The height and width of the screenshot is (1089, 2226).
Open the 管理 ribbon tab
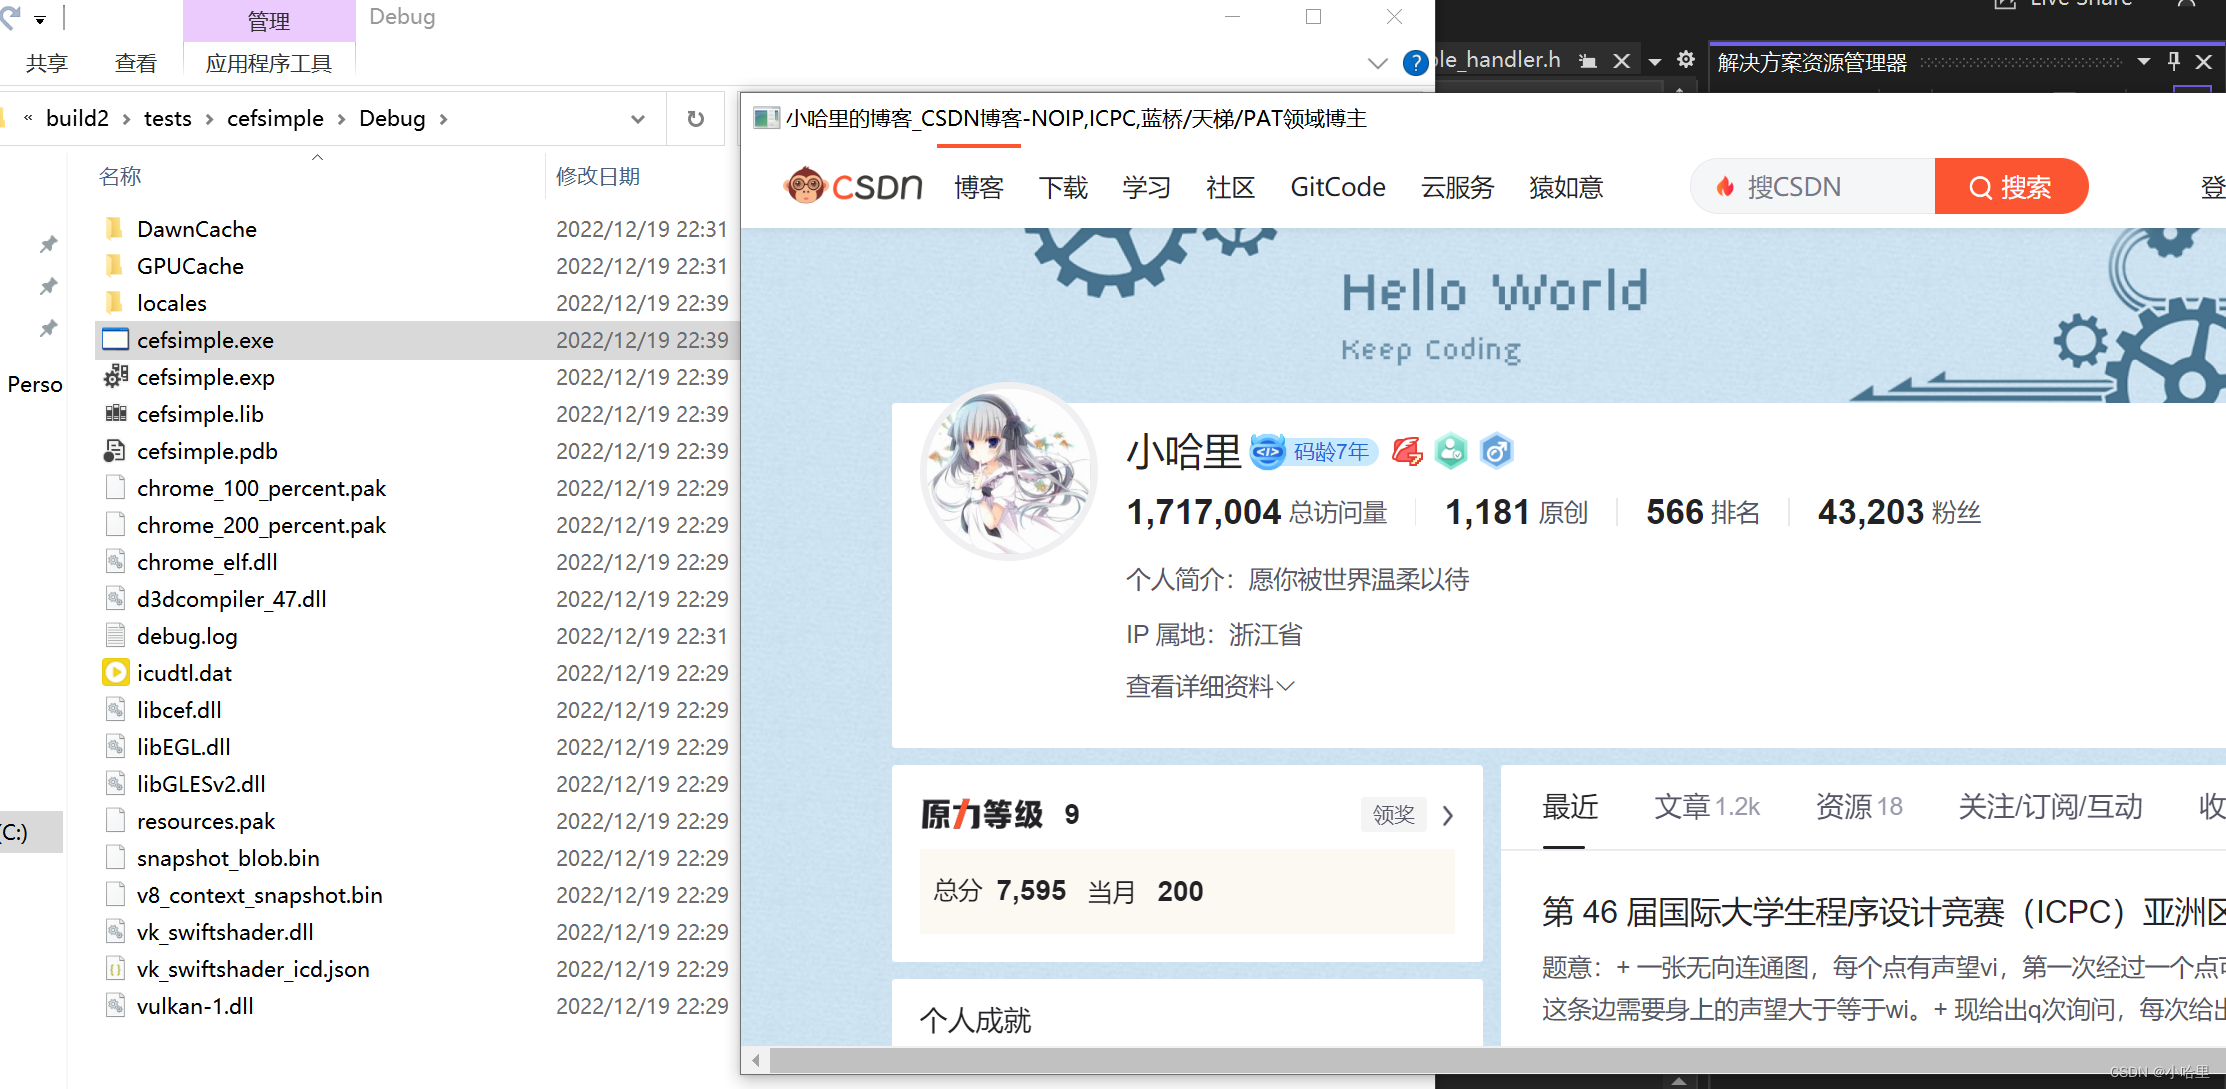click(x=268, y=21)
